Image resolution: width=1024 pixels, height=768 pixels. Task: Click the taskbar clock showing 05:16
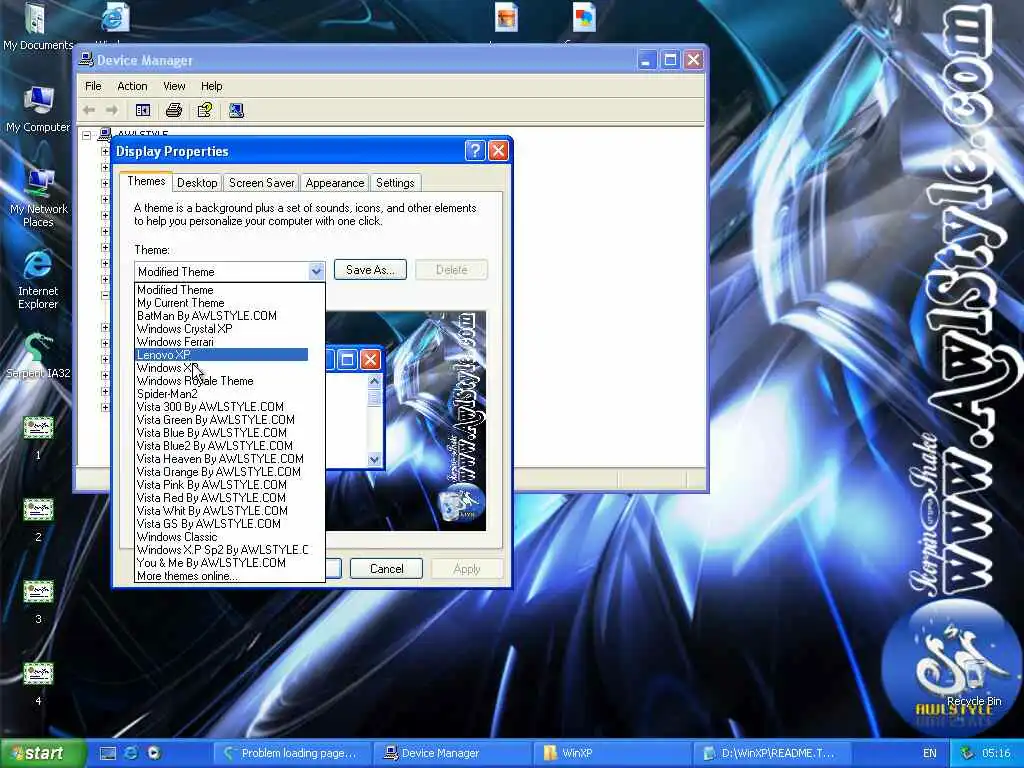coord(996,753)
